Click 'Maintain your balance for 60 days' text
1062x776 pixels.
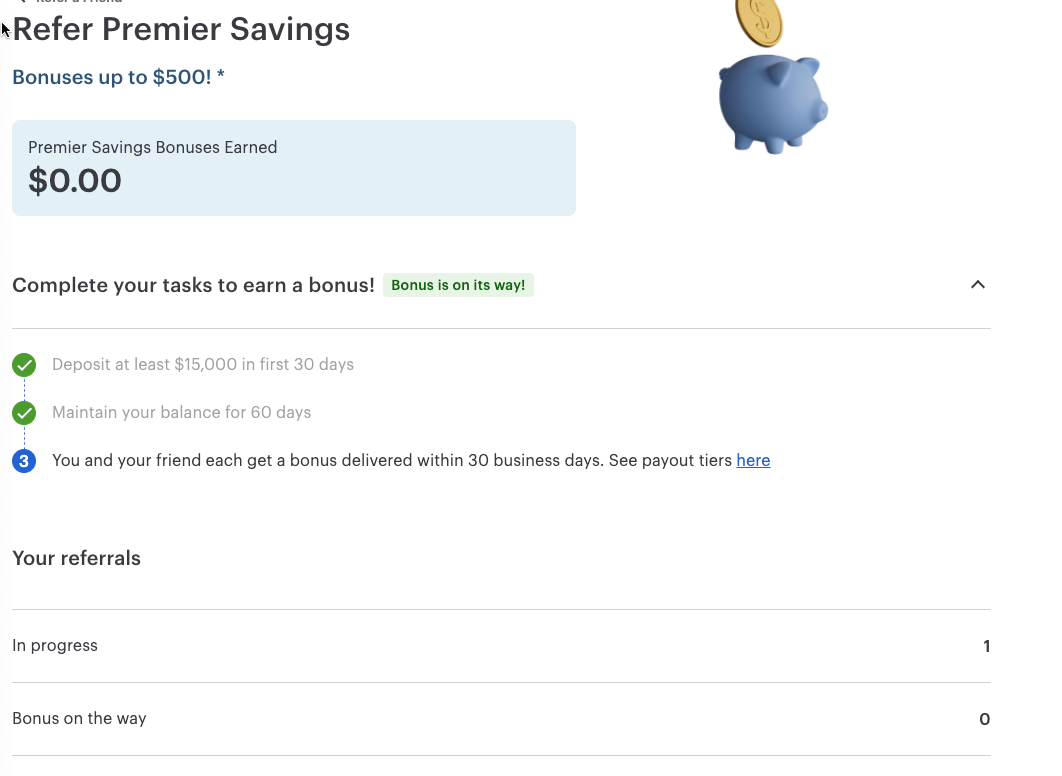182,412
